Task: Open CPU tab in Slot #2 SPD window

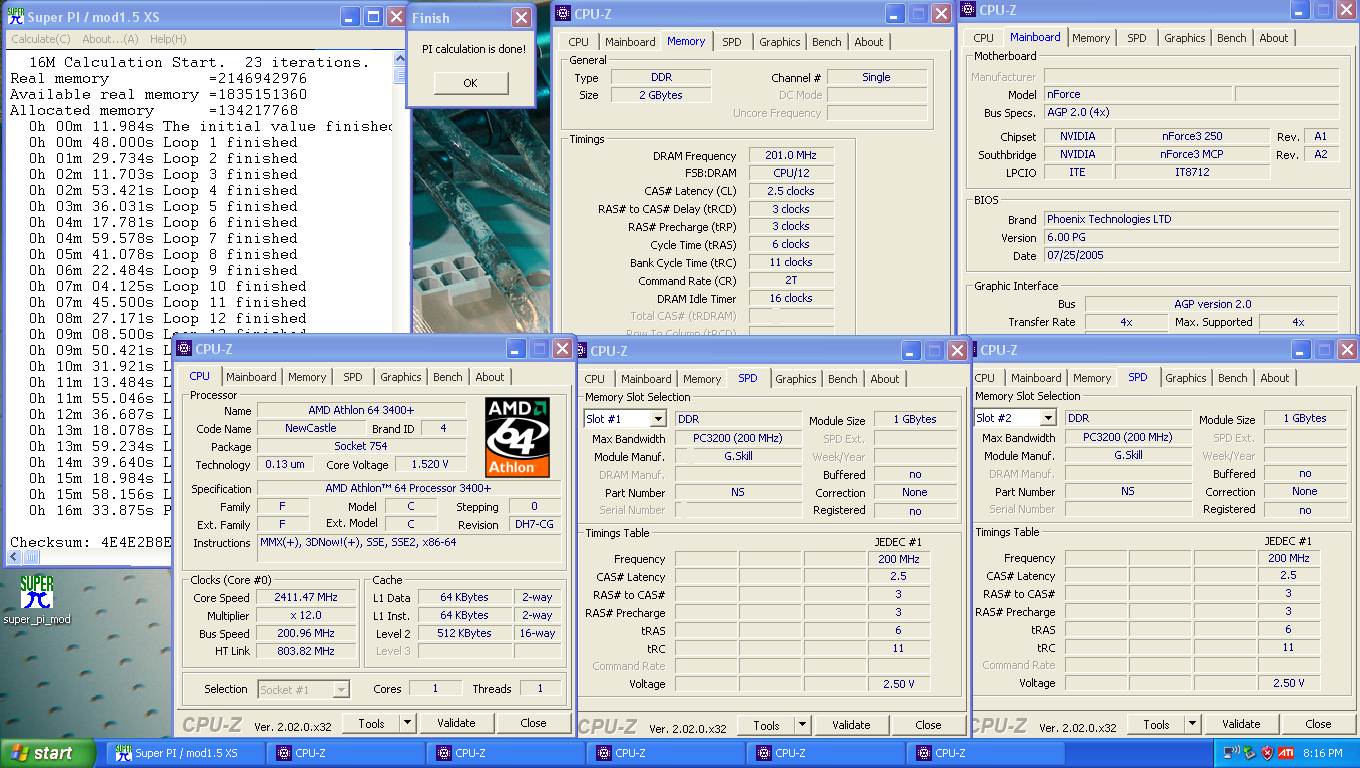Action: coord(985,378)
